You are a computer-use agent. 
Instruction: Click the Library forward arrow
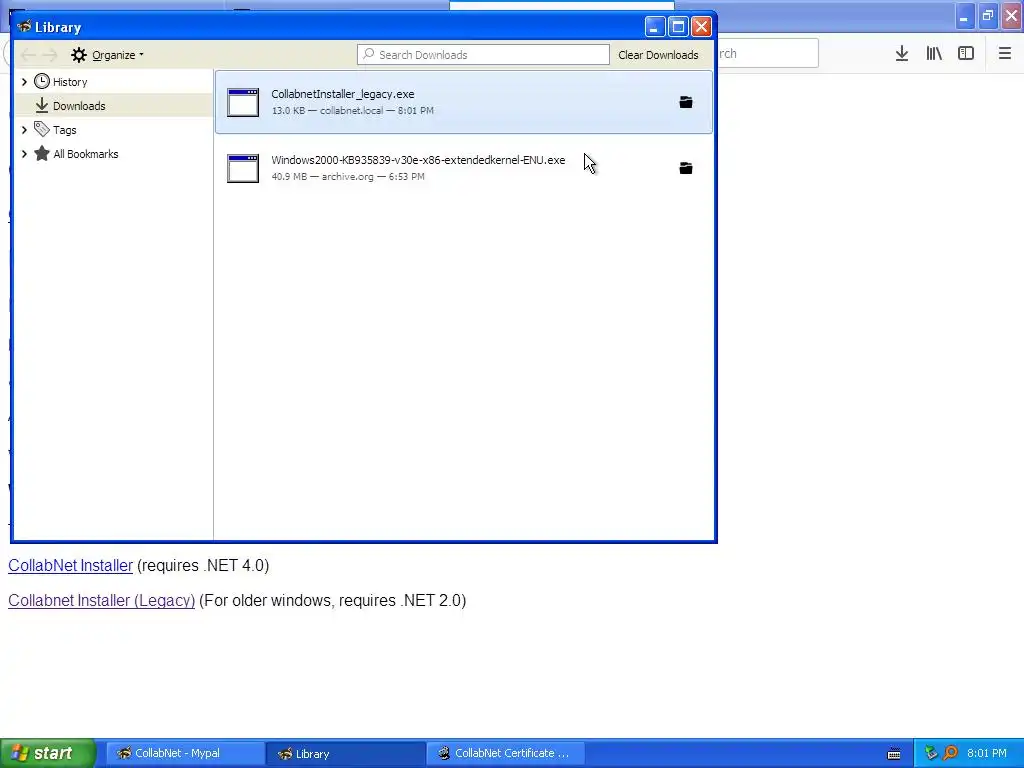pyautogui.click(x=50, y=55)
